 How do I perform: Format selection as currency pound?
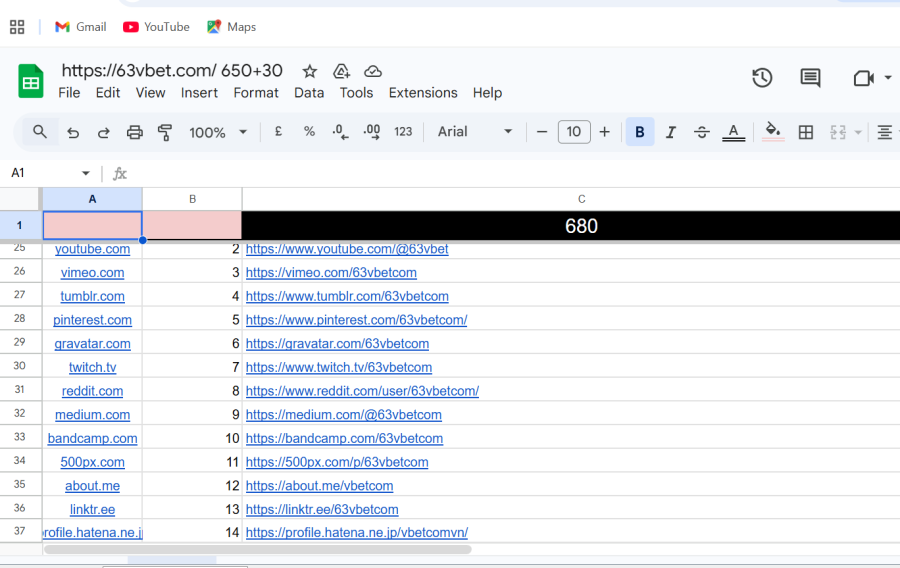click(x=278, y=131)
